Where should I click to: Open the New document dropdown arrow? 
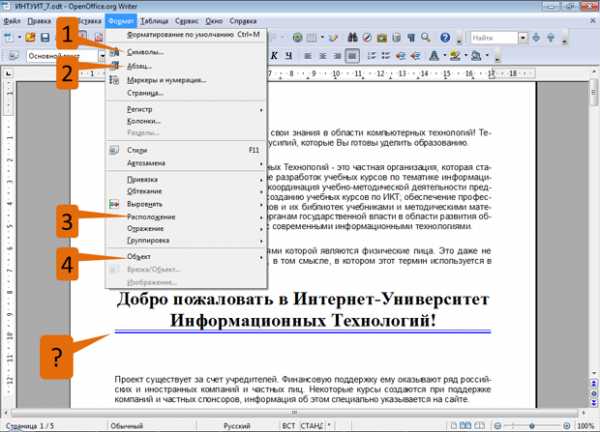coord(19,37)
